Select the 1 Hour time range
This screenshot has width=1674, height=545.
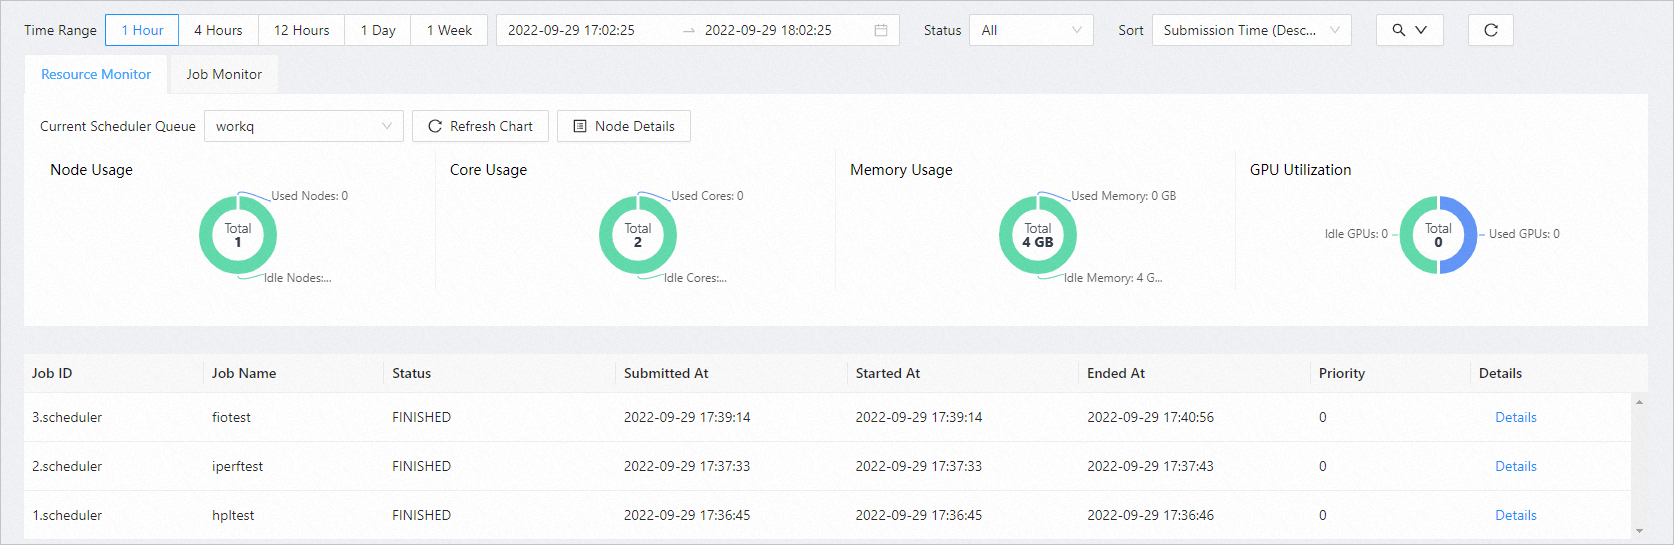[x=142, y=30]
